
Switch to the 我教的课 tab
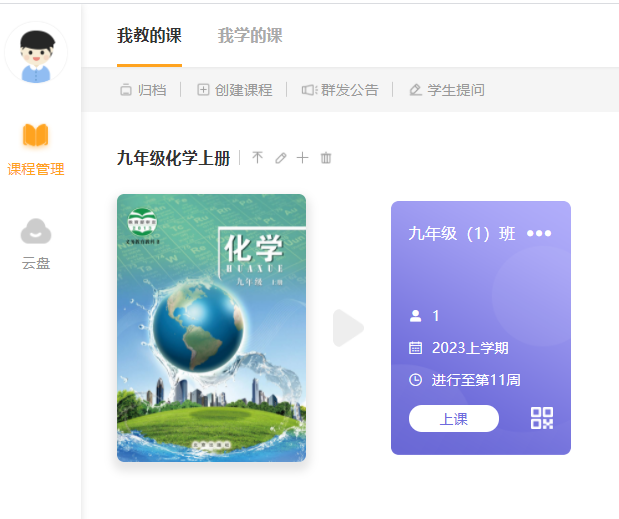(149, 36)
